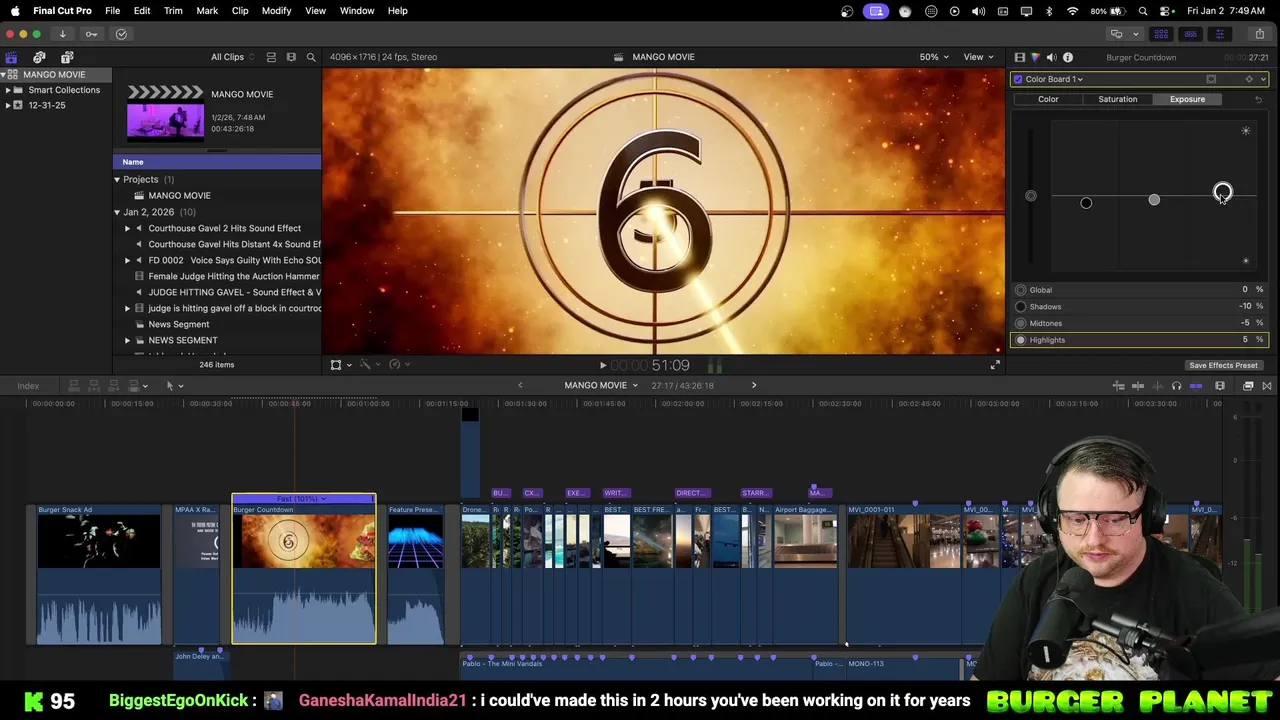1280x720 pixels.
Task: Open the viewer 50% zoom dropdown
Action: point(934,57)
